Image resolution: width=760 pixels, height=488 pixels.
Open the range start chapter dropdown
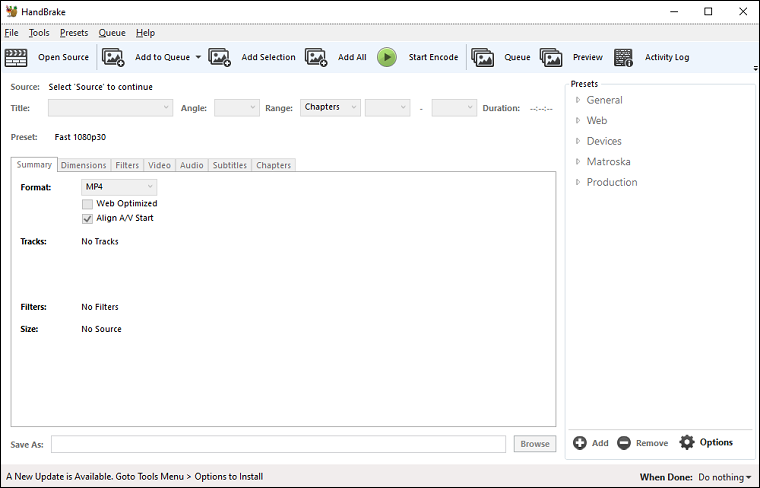pyautogui.click(x=387, y=108)
